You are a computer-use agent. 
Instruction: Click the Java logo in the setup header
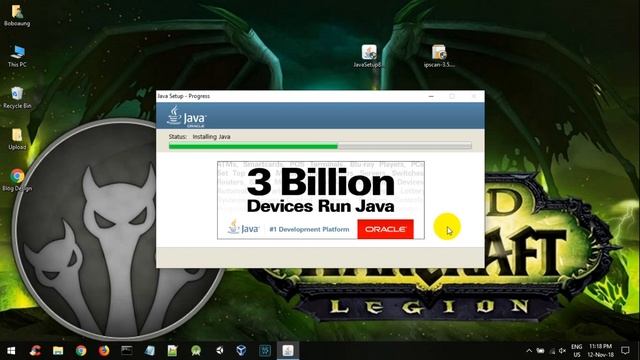coord(186,116)
